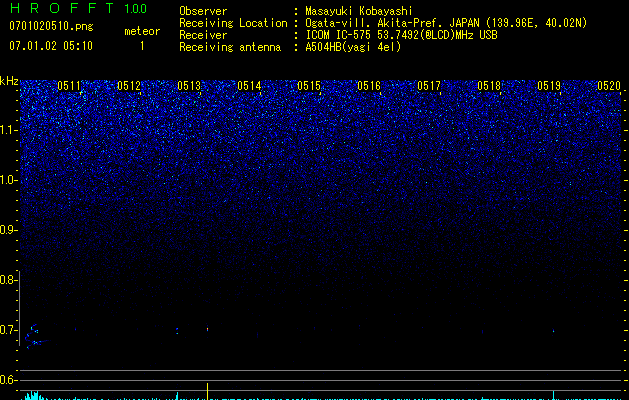The image size is (629, 400).
Task: Click the Ogata-vill. Akita-Pref. JAPAN location text
Action: pos(446,23)
